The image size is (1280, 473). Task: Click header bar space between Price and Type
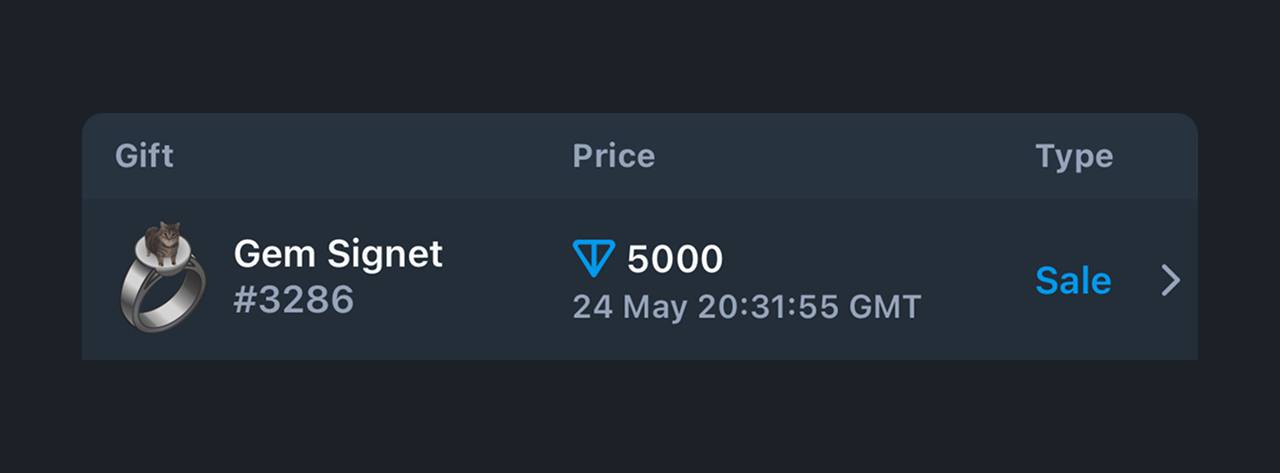point(845,156)
